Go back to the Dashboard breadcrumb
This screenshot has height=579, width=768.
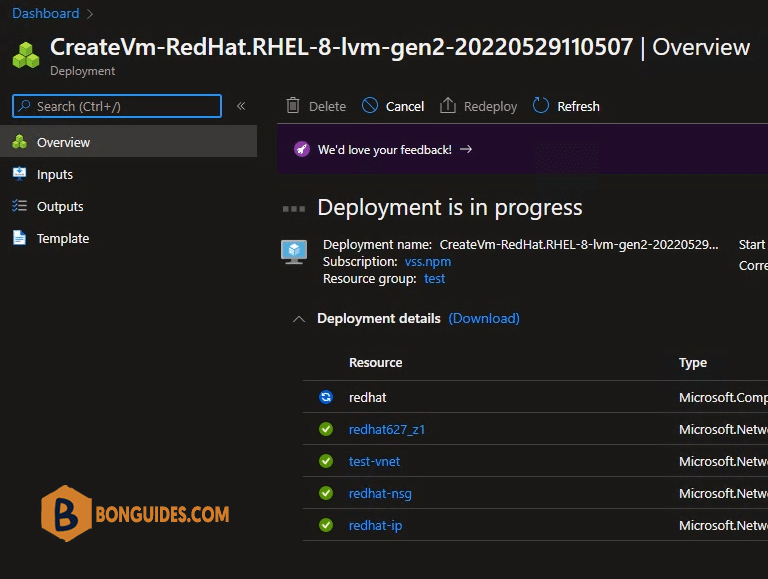(46, 13)
